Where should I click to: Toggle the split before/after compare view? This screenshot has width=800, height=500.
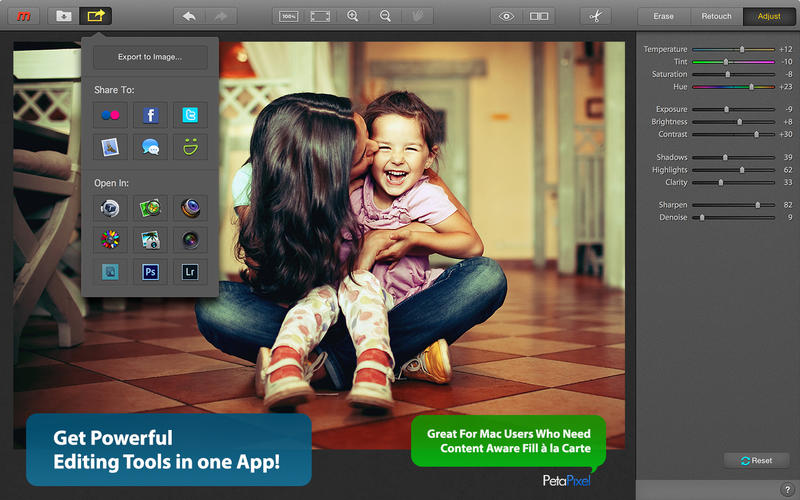[x=539, y=16]
